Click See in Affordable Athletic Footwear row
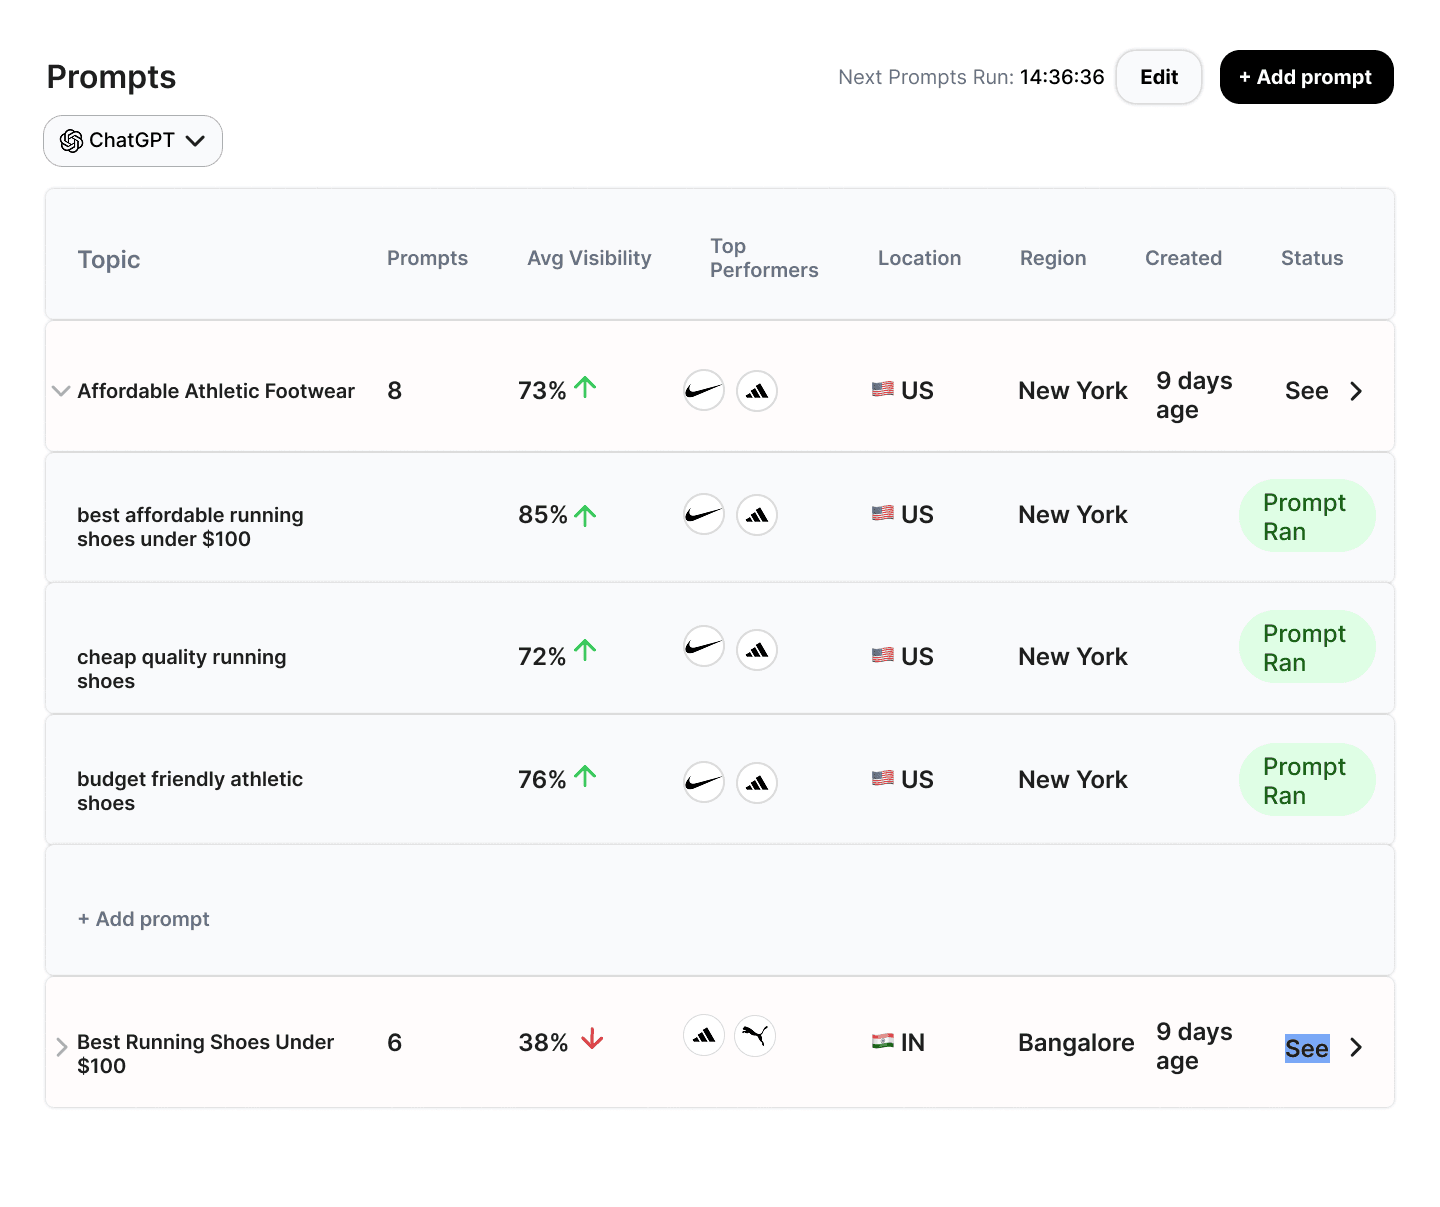The width and height of the screenshot is (1440, 1207). coord(1307,391)
